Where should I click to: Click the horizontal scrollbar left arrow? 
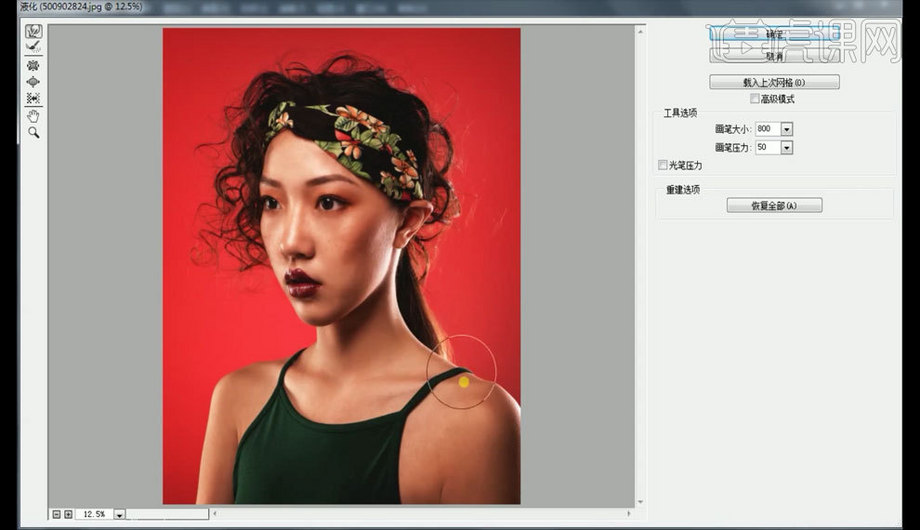coord(215,514)
